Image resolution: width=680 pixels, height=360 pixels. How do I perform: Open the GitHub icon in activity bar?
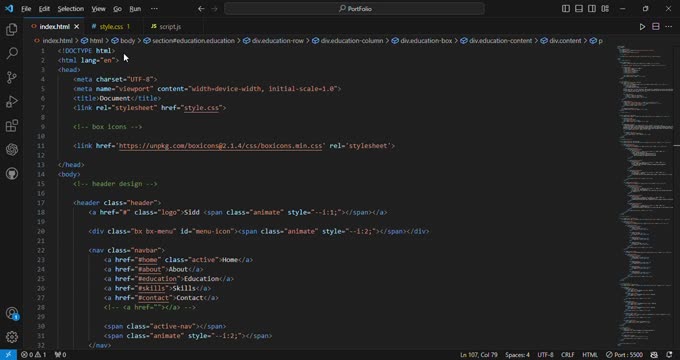click(12, 174)
